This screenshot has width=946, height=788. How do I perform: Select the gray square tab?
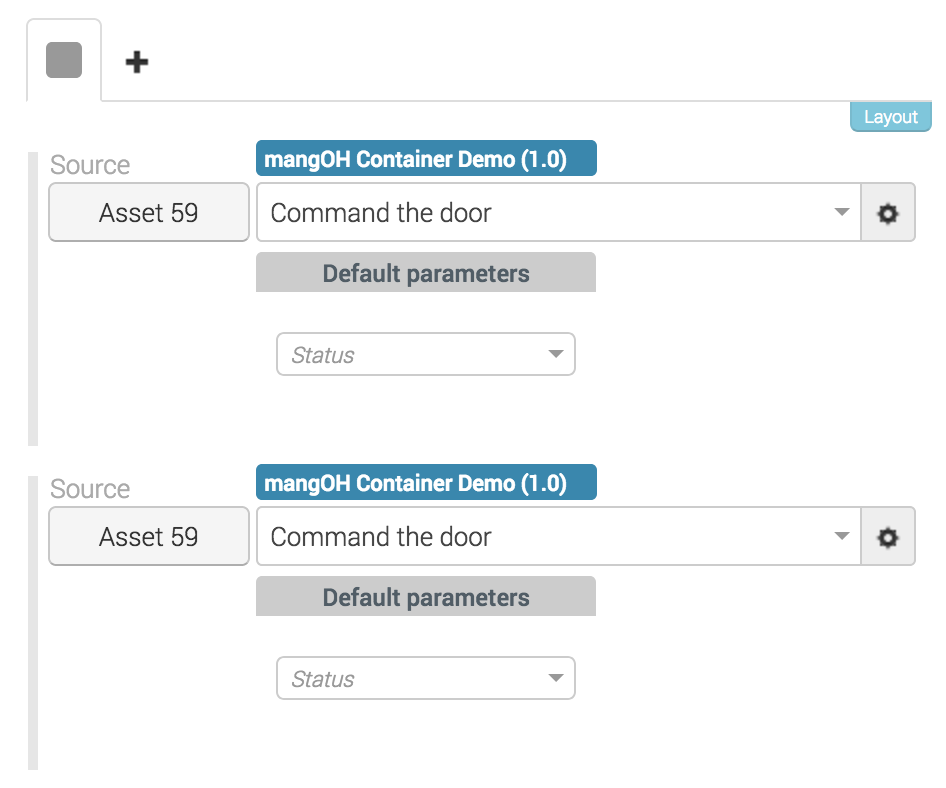(x=64, y=61)
